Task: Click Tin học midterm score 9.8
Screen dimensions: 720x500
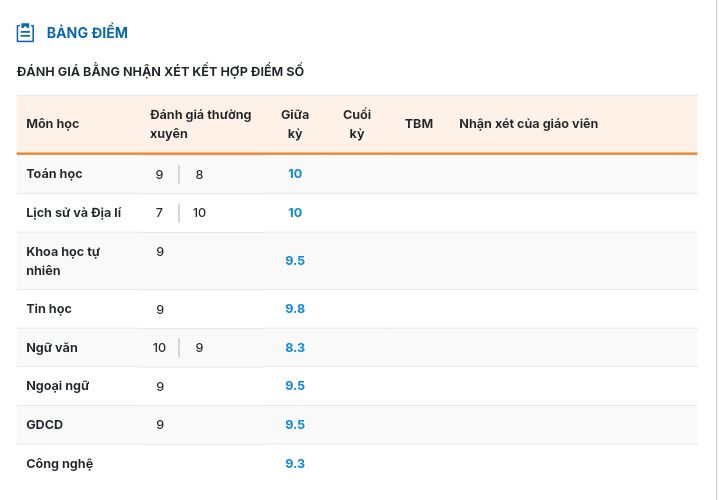Action: point(295,309)
